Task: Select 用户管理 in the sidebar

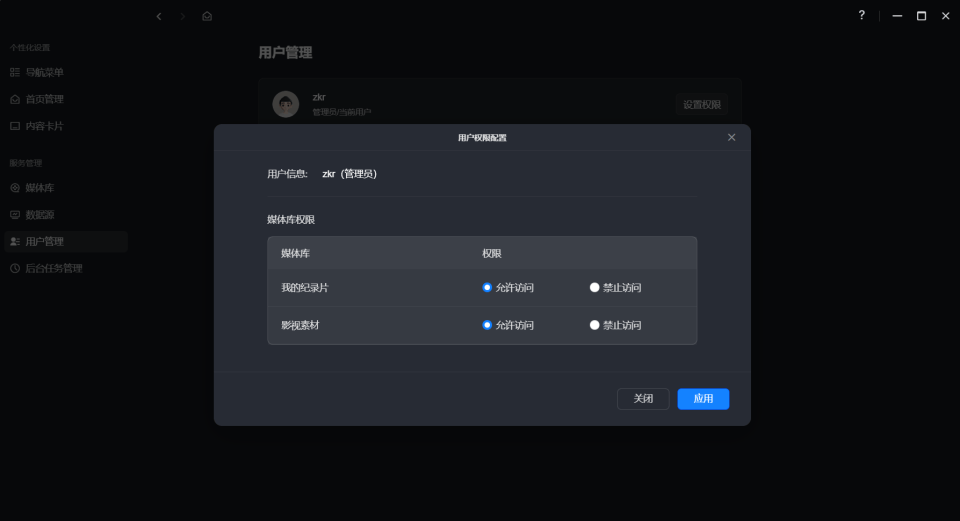Action: [x=66, y=242]
